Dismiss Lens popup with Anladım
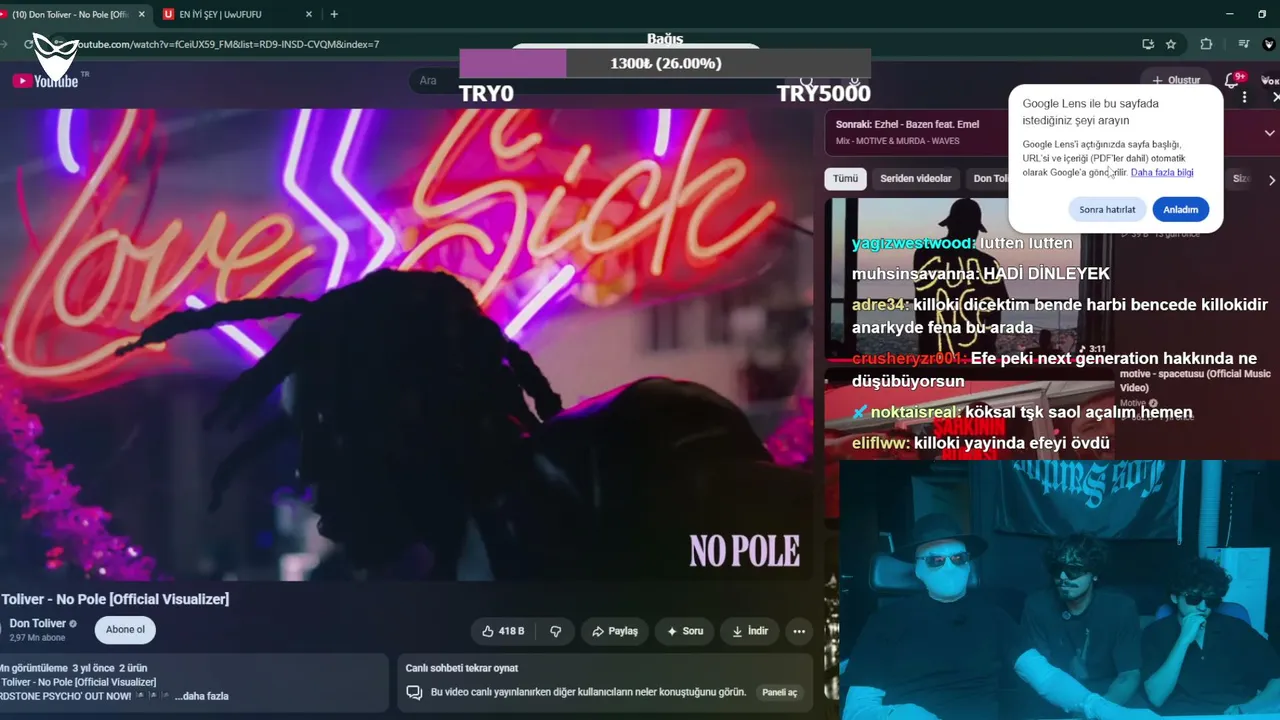 click(1180, 209)
